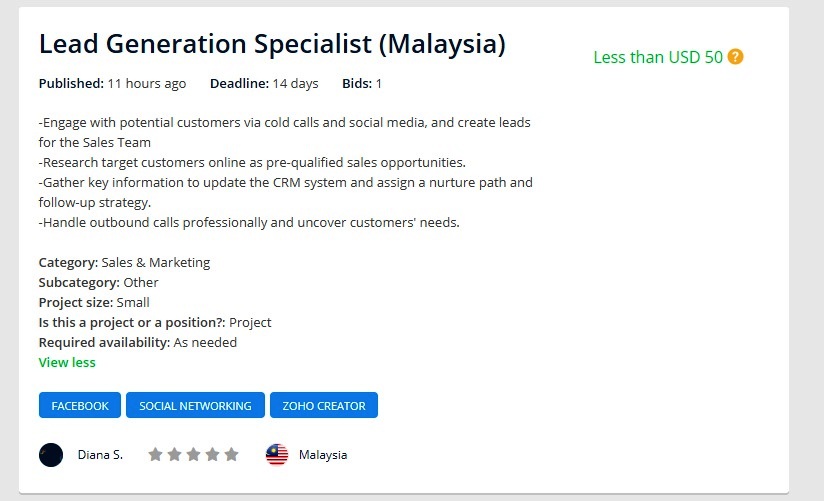Click the fourth rating star
Screen dimensions: 824x501
pyautogui.click(x=212, y=455)
